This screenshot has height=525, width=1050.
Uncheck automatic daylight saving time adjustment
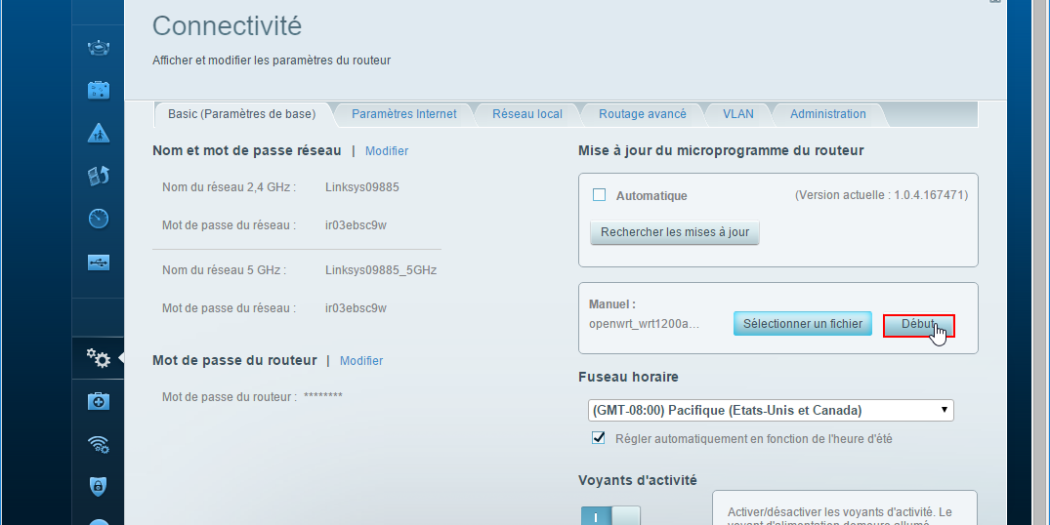click(x=599, y=437)
